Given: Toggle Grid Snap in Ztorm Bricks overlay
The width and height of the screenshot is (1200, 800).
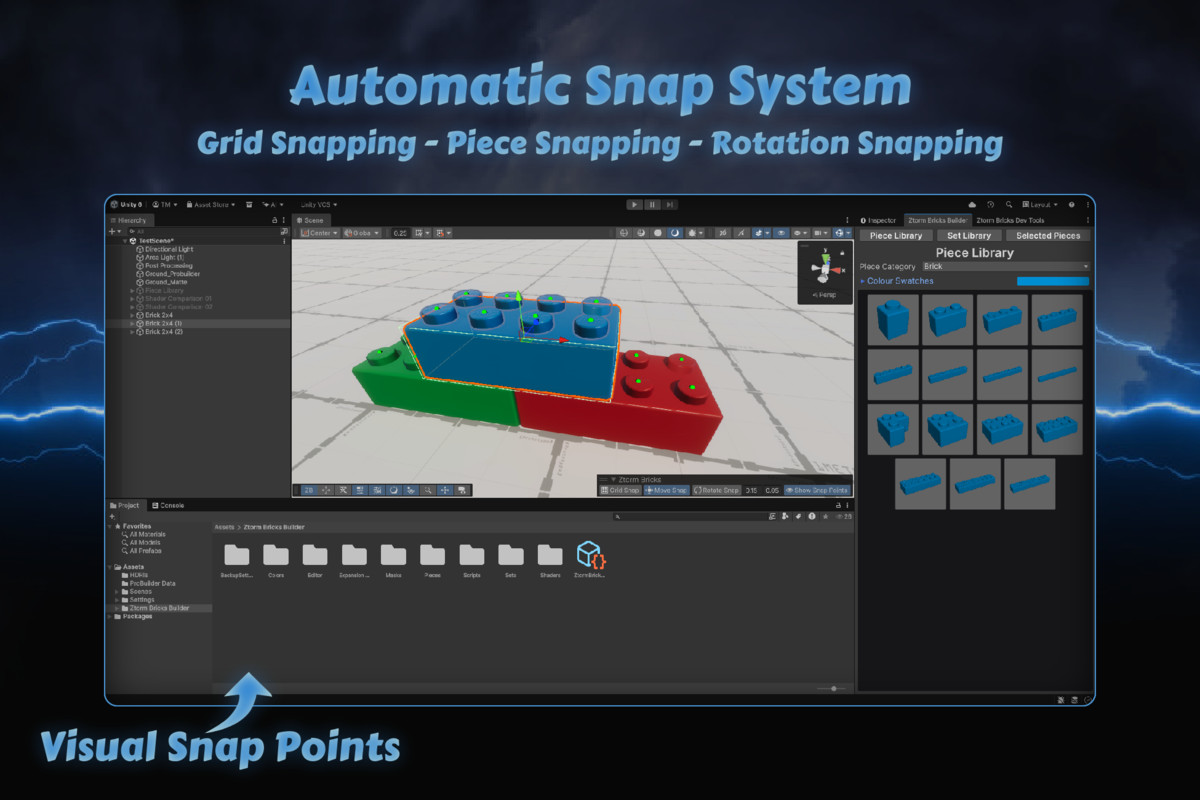Looking at the screenshot, I should (619, 490).
